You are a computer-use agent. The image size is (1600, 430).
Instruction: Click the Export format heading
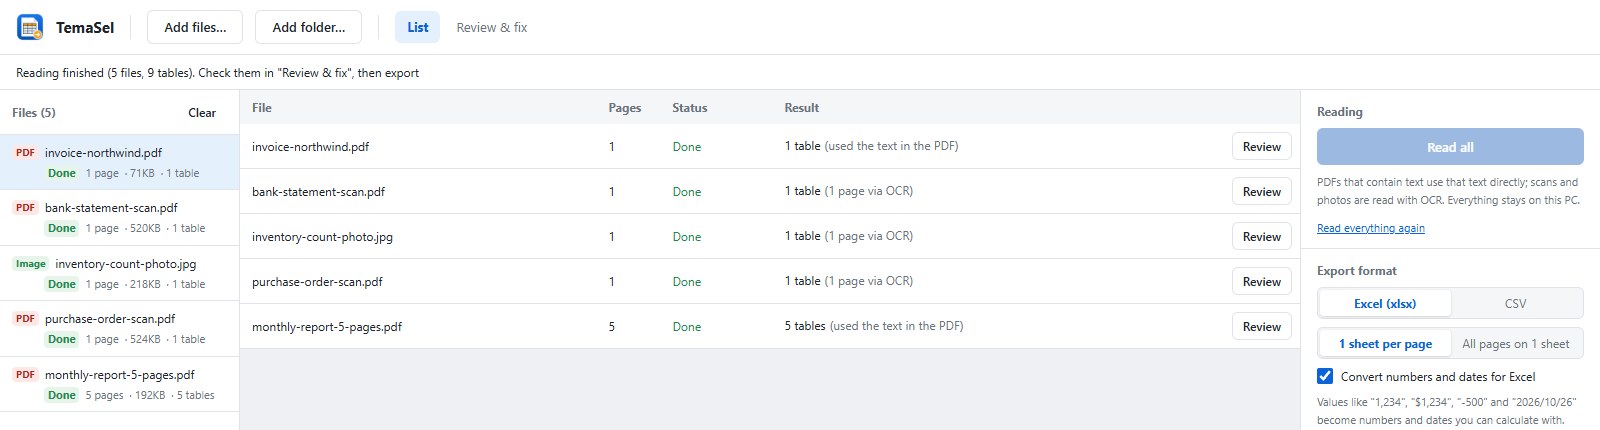(x=1357, y=271)
